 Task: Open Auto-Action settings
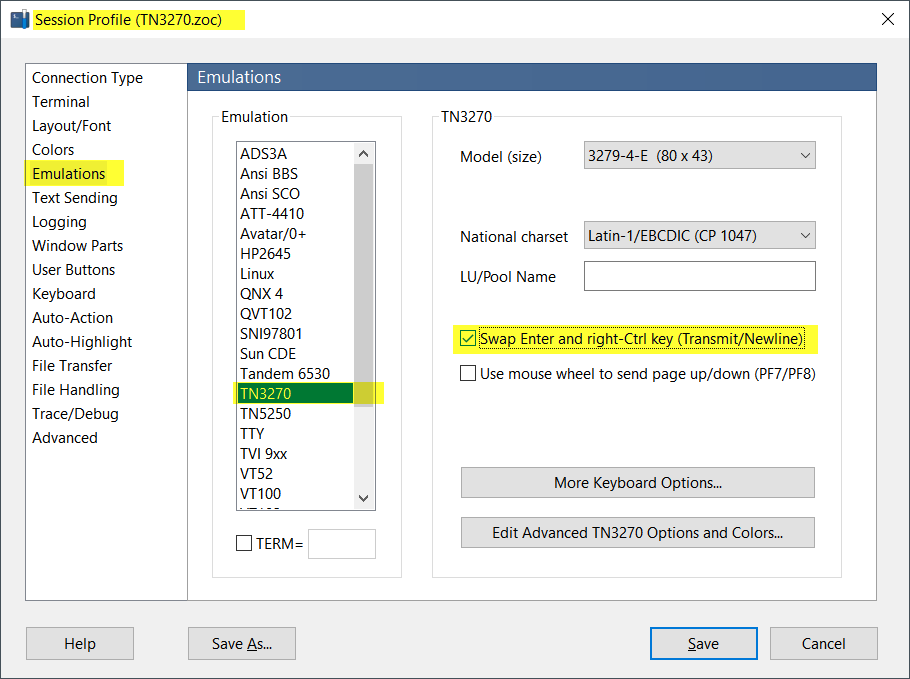click(x=73, y=317)
